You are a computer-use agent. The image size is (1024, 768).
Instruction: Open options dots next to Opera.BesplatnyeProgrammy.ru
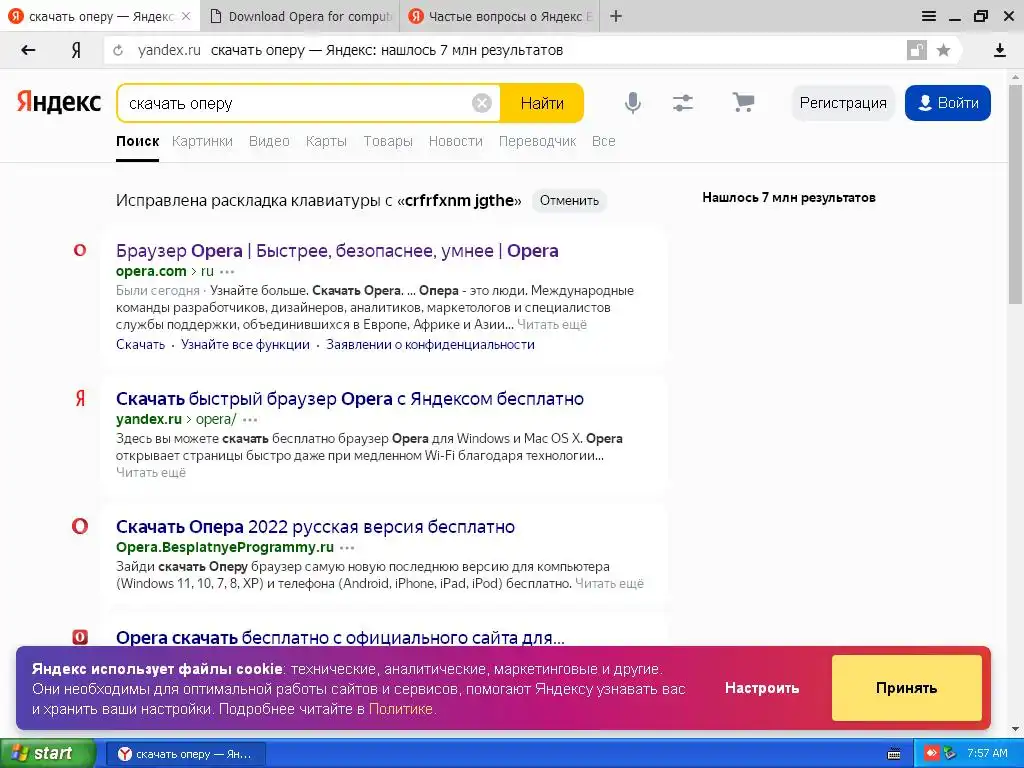tap(347, 548)
